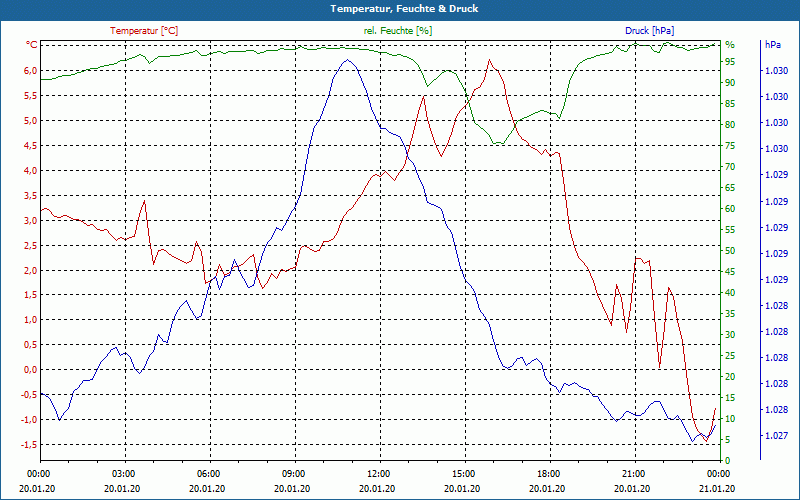
Task: Click the green 35 humidity axis value
Action: pos(730,314)
